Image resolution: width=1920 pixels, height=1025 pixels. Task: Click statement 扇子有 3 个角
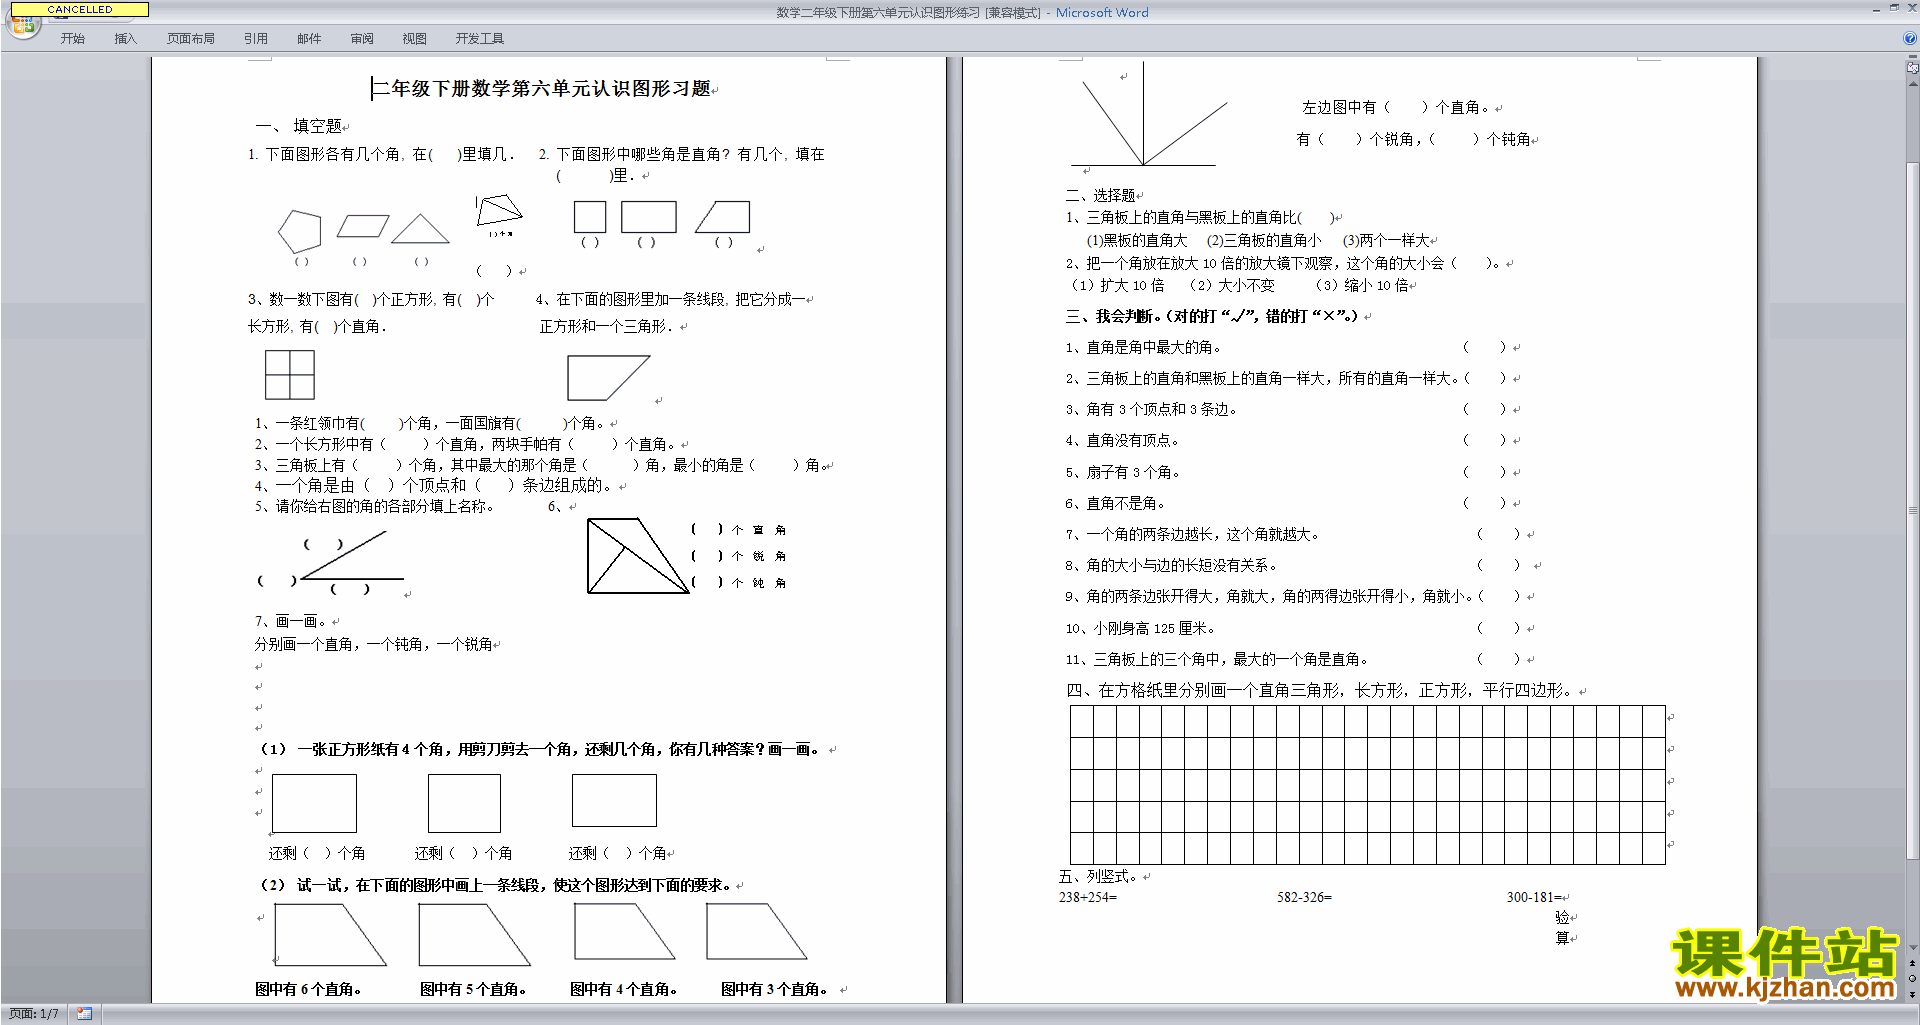(x=1123, y=472)
